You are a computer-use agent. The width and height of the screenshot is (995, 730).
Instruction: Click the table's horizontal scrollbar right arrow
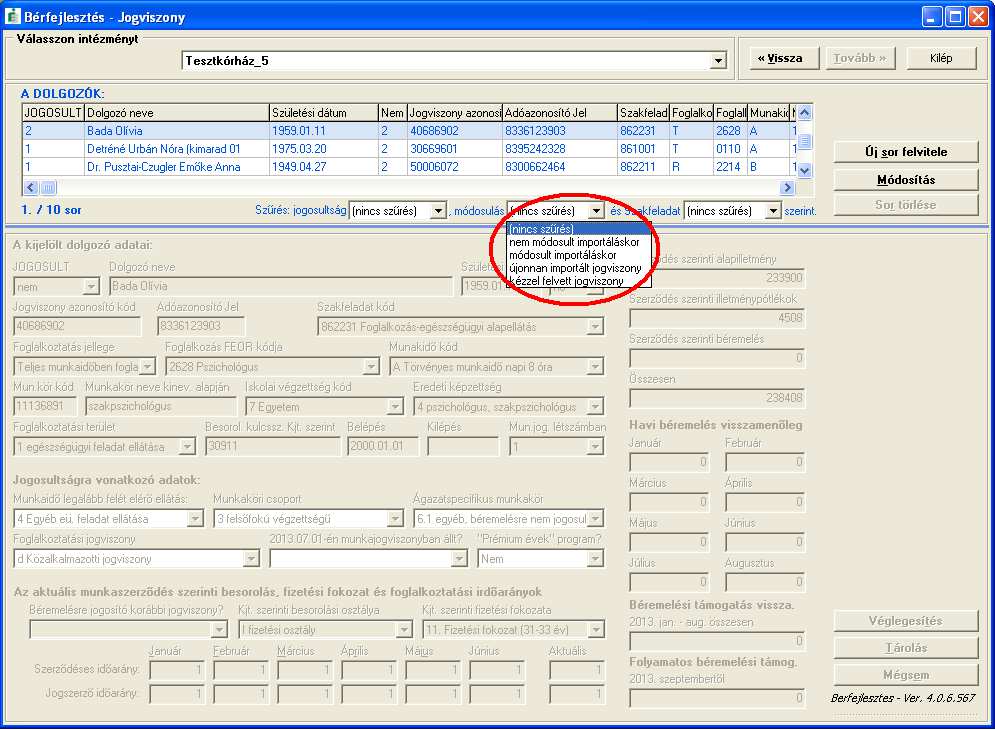click(x=787, y=187)
